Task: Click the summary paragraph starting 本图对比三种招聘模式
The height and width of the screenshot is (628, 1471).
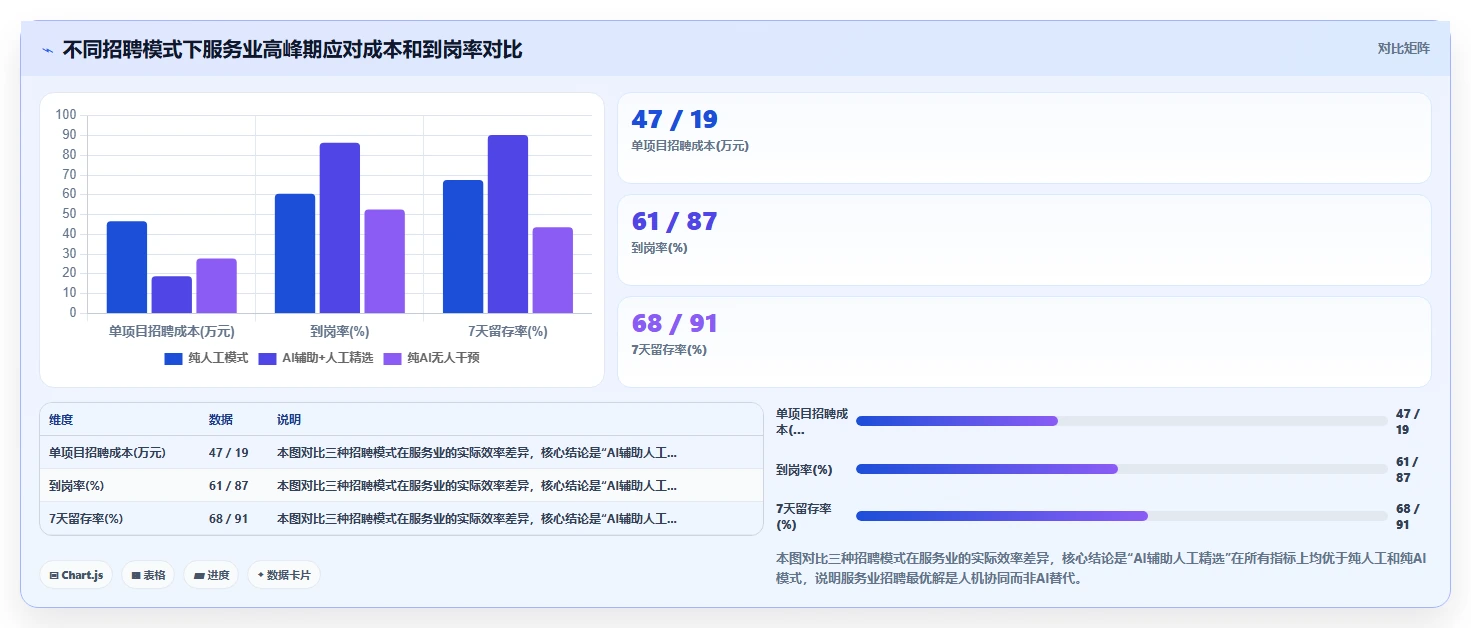Action: point(1101,568)
